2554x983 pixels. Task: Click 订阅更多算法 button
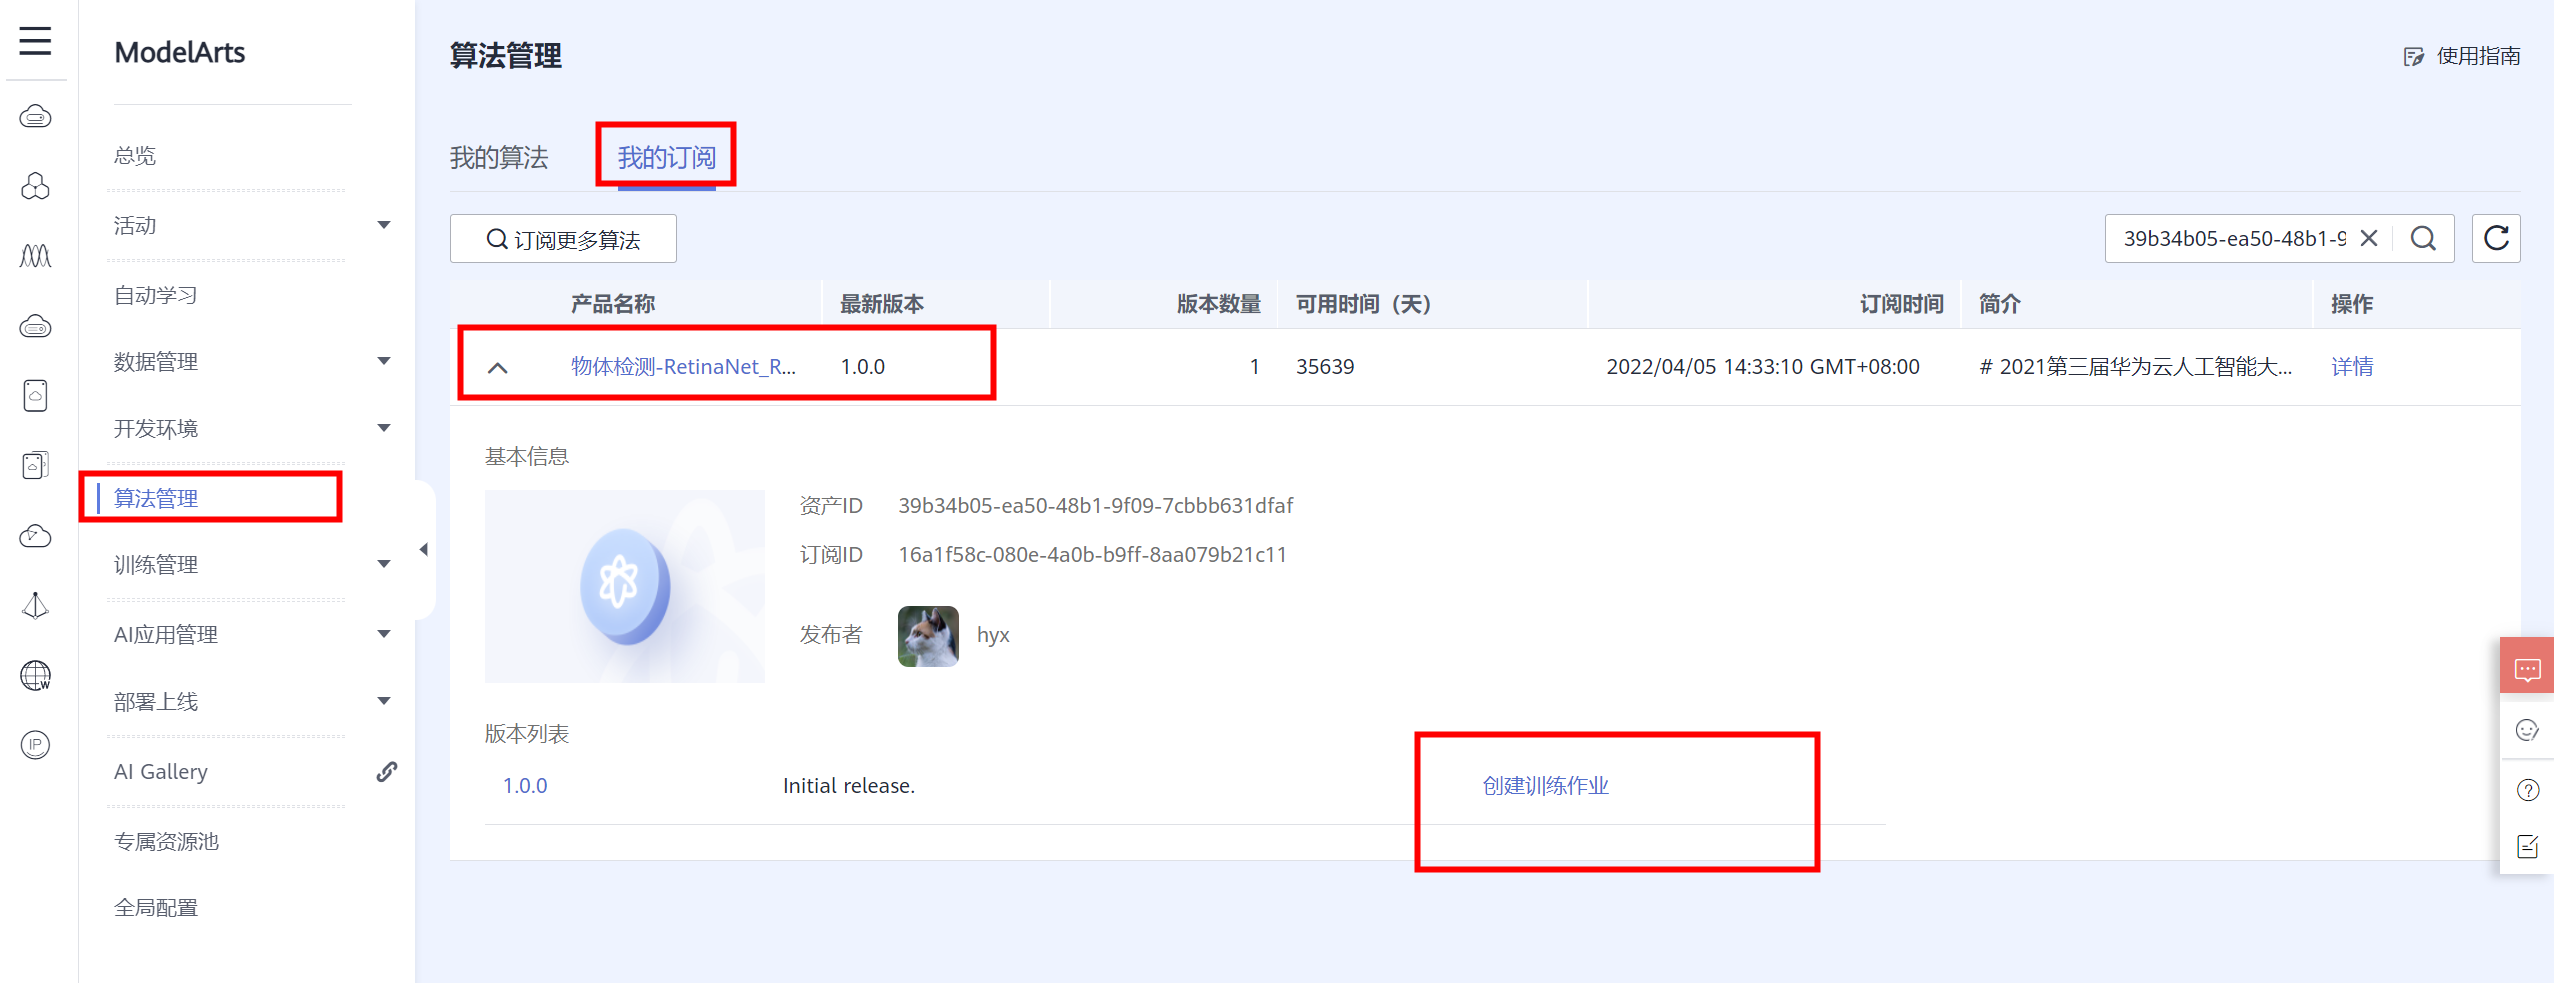click(x=563, y=239)
